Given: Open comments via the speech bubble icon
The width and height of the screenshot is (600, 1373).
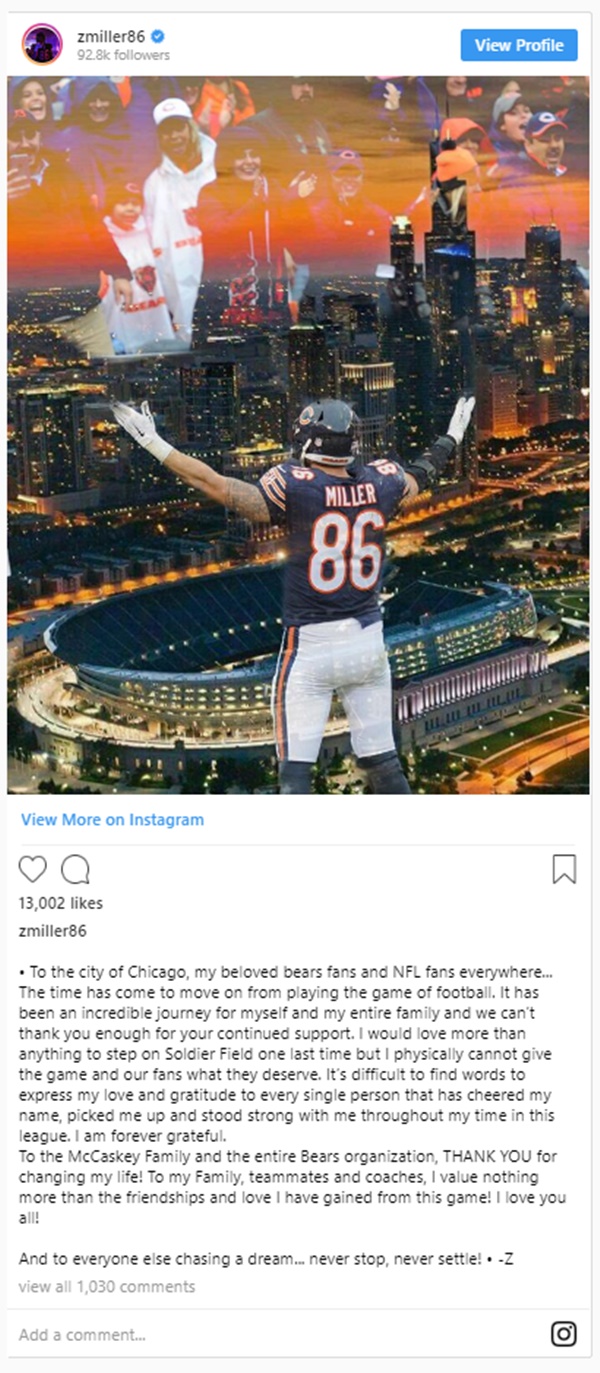Looking at the screenshot, I should (x=75, y=869).
